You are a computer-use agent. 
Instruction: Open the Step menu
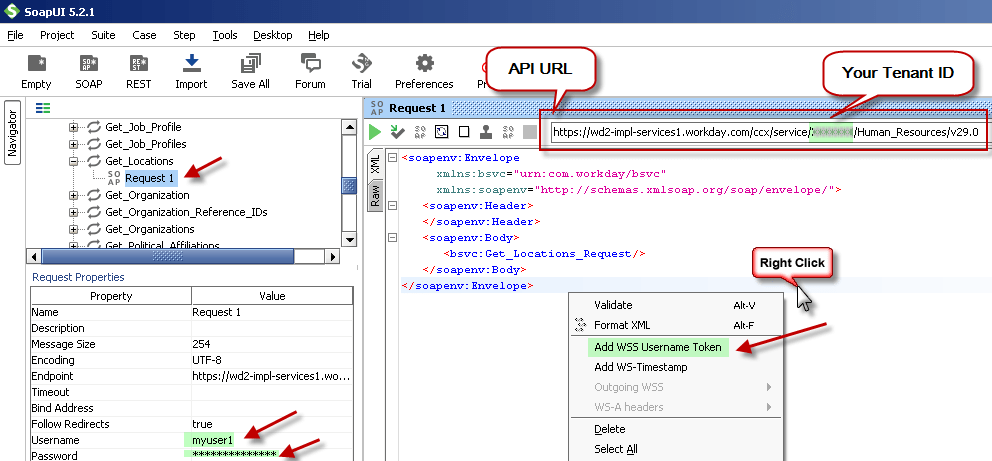tap(184, 35)
